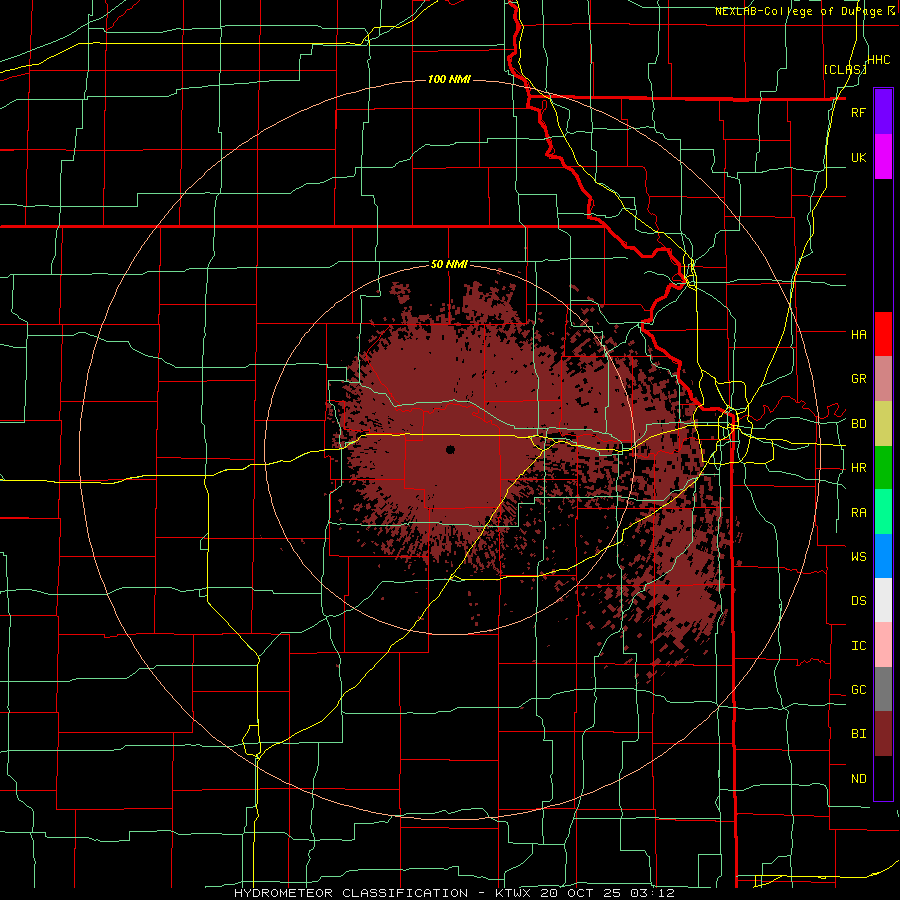Click the mint green RA color swatch

[x=883, y=512]
